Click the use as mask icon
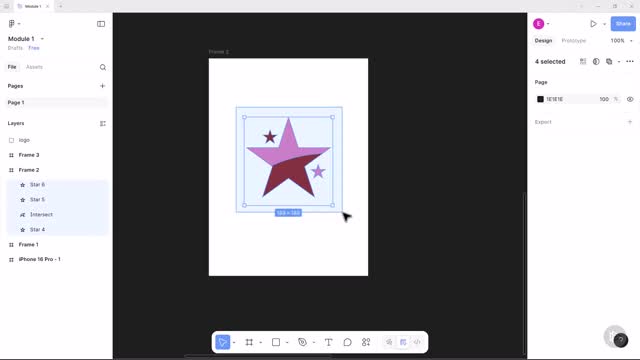The image size is (640, 360). (596, 62)
